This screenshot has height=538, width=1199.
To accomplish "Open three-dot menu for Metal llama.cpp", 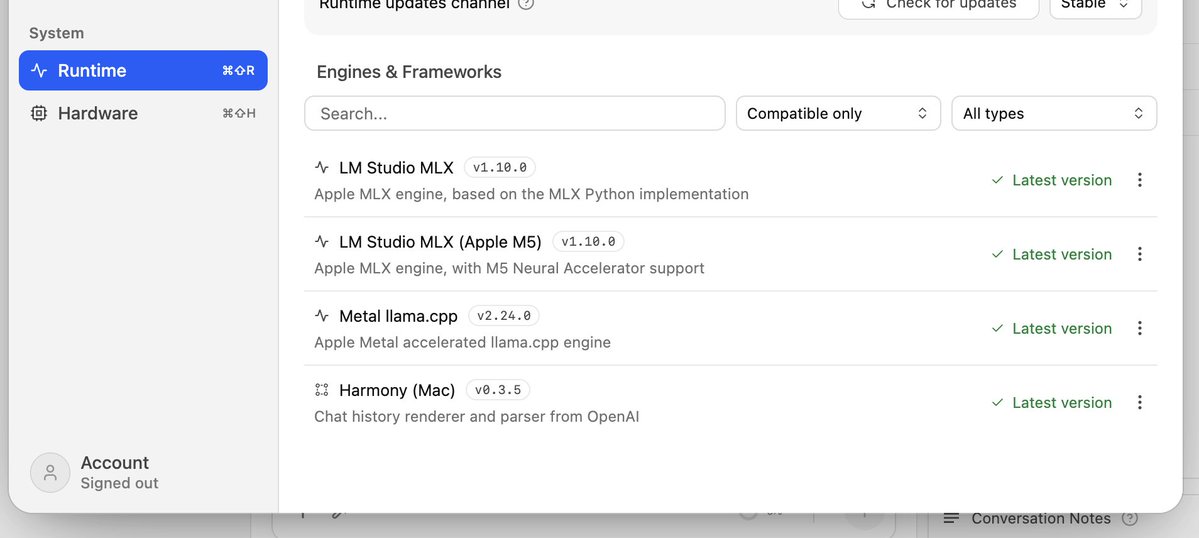I will (x=1139, y=329).
